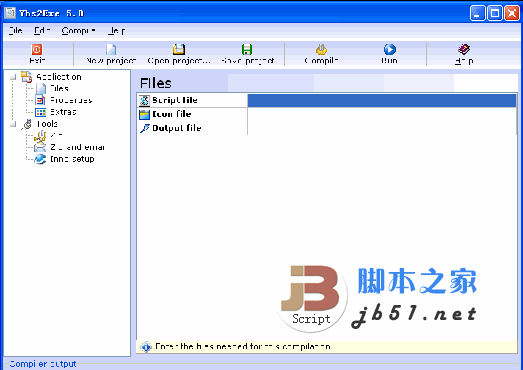Click the Inno setup globe icon
This screenshot has width=523, height=370.
40,159
